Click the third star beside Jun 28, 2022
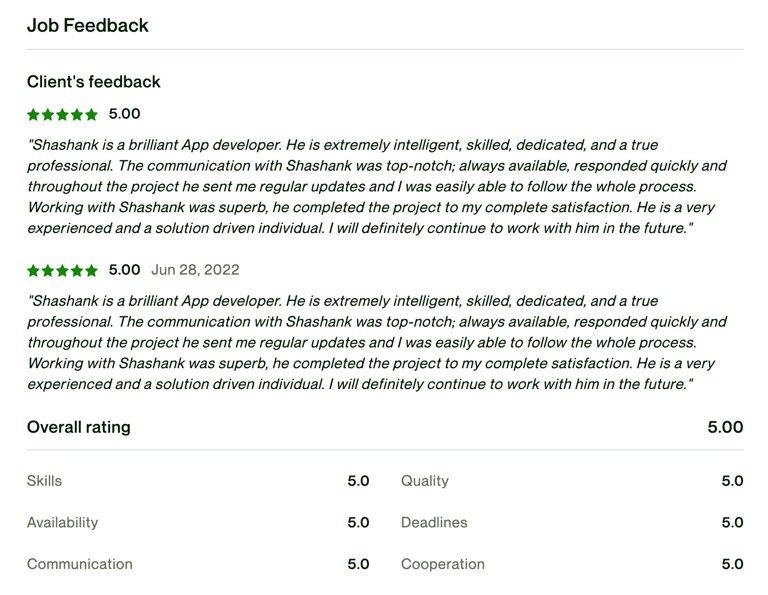 pyautogui.click(x=63, y=271)
